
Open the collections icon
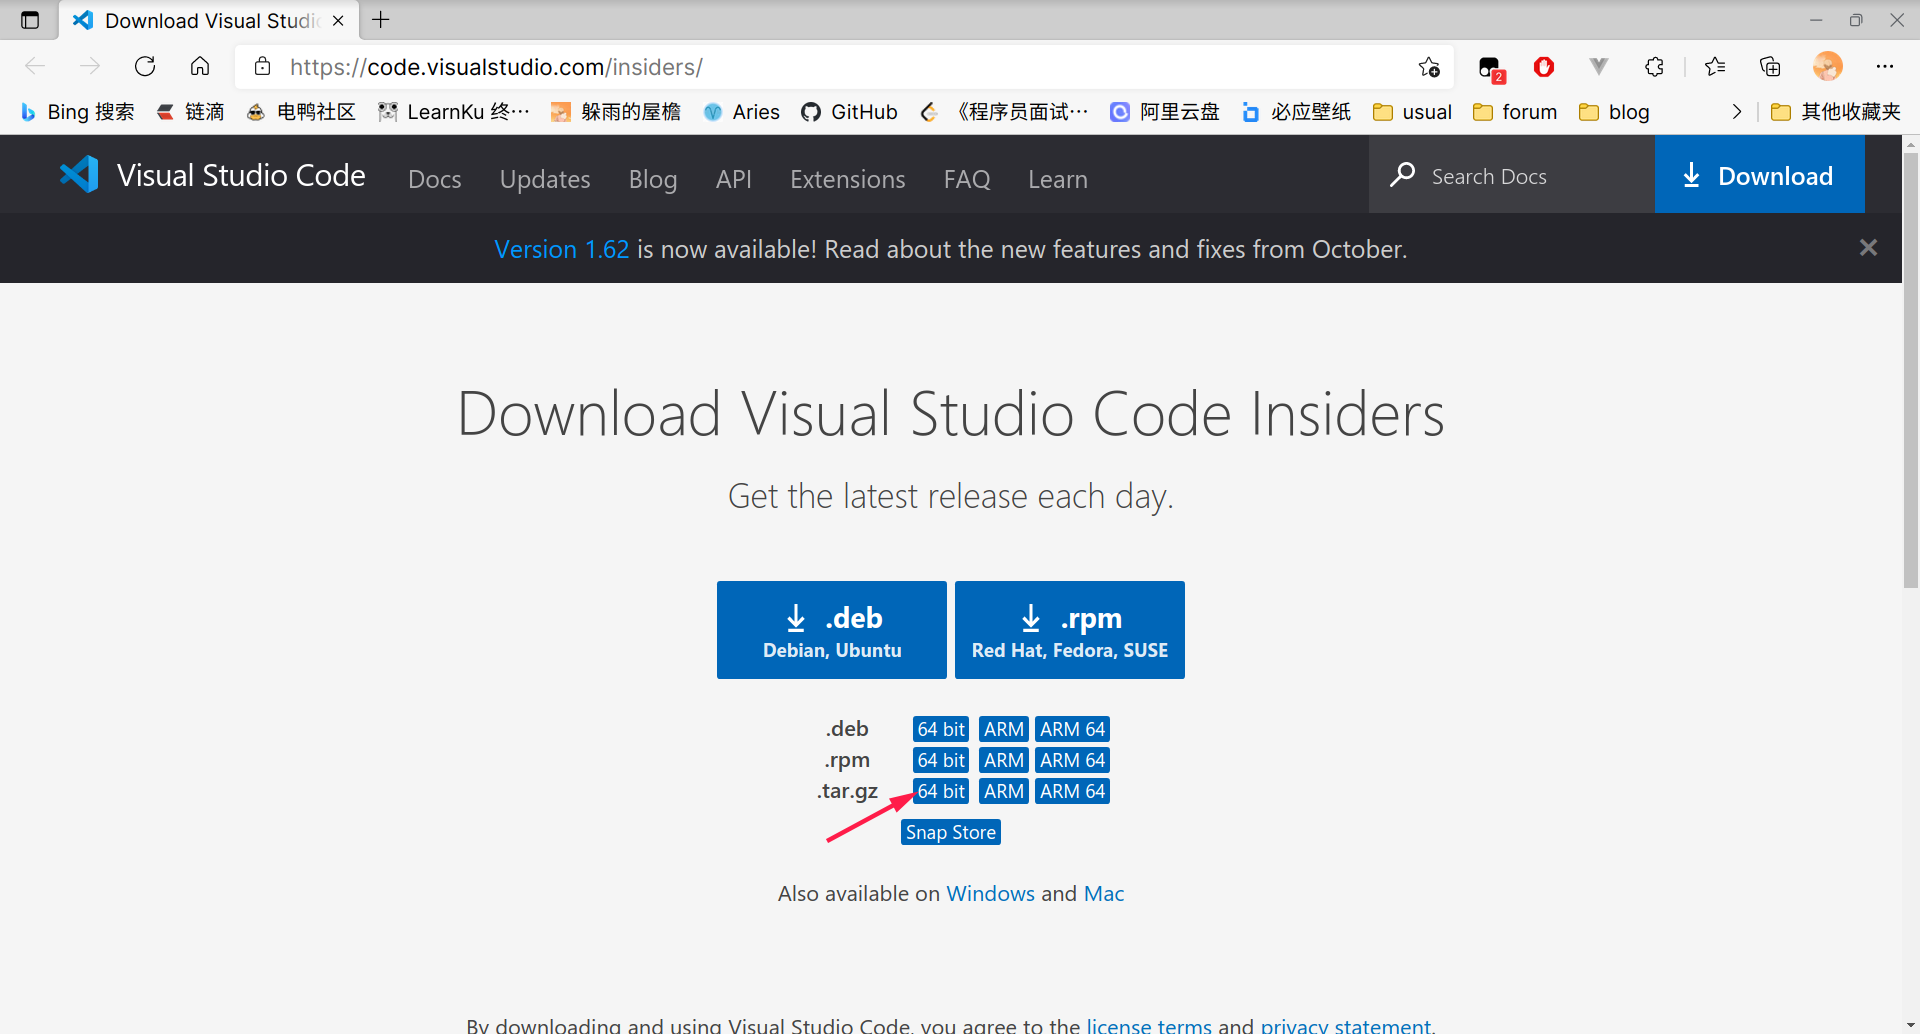pyautogui.click(x=1770, y=67)
